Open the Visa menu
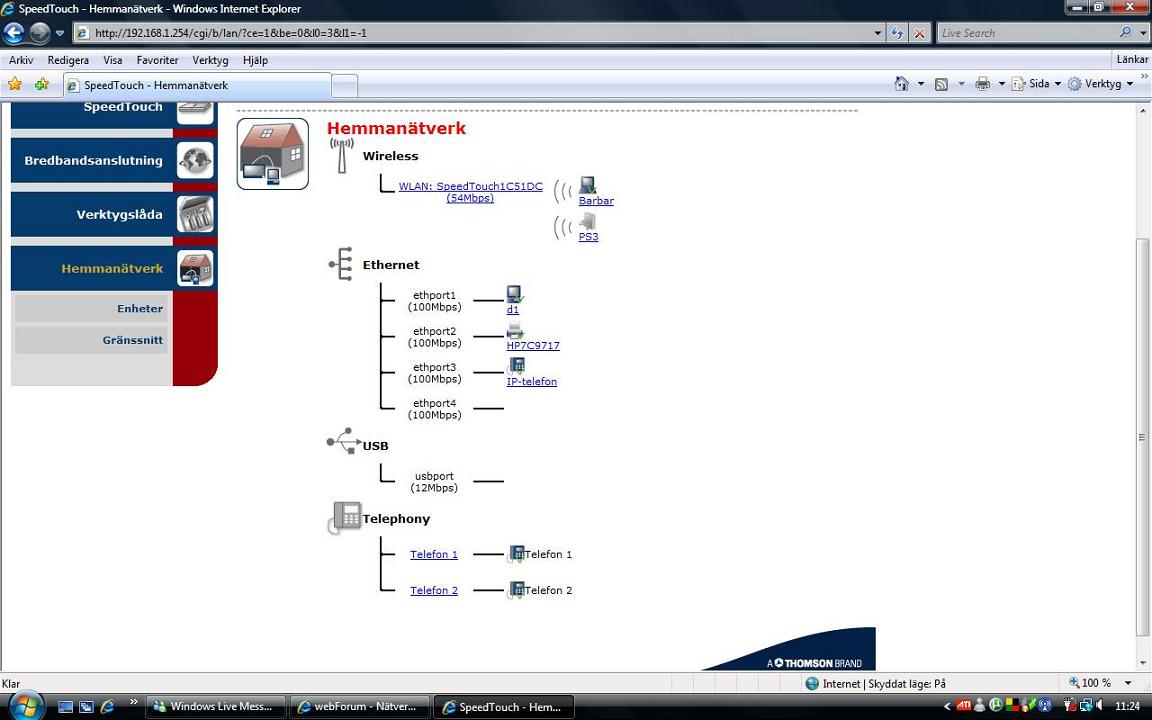This screenshot has height=720, width=1152. pos(112,60)
